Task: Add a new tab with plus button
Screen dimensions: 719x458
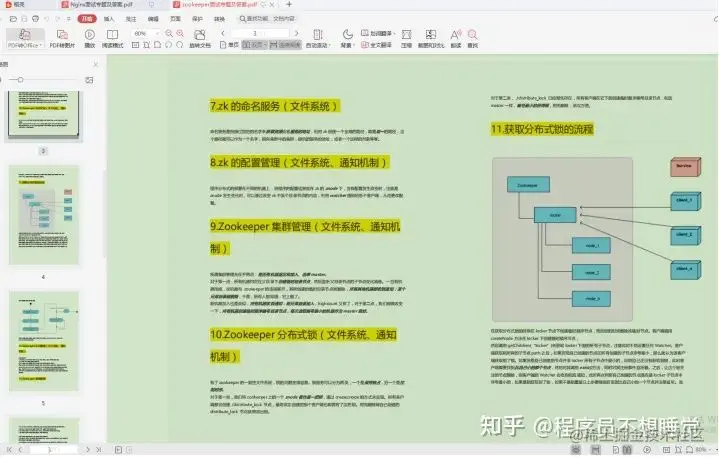Action: tap(289, 5)
